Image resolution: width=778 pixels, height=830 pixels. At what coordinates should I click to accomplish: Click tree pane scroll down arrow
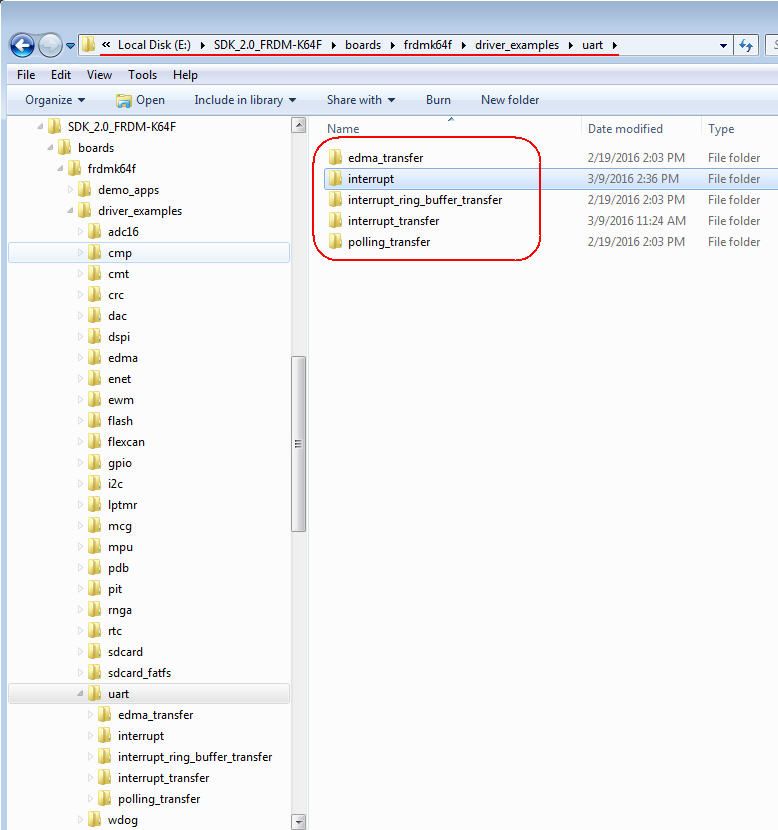[298, 822]
